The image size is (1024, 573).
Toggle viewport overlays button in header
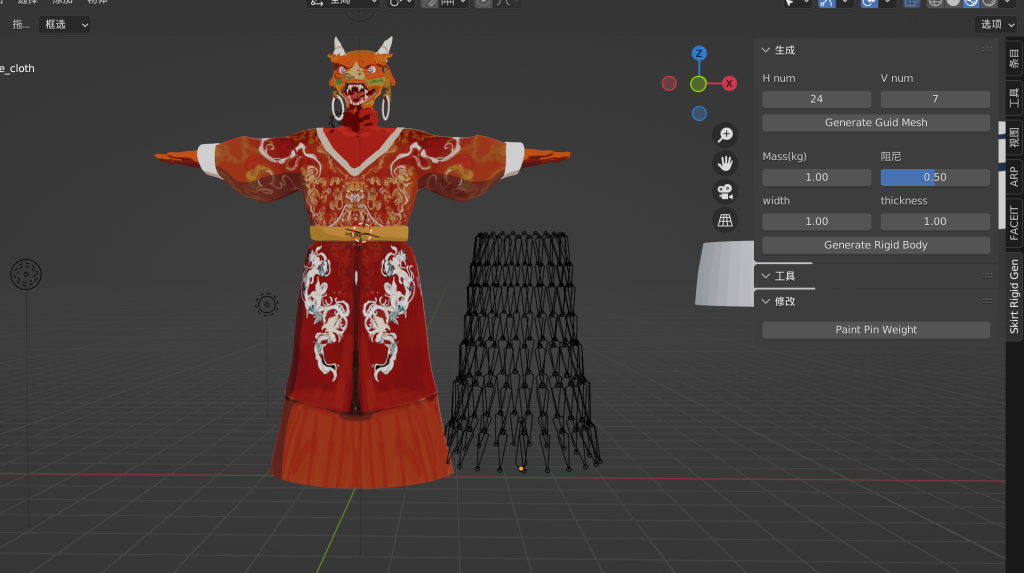tap(869, 2)
